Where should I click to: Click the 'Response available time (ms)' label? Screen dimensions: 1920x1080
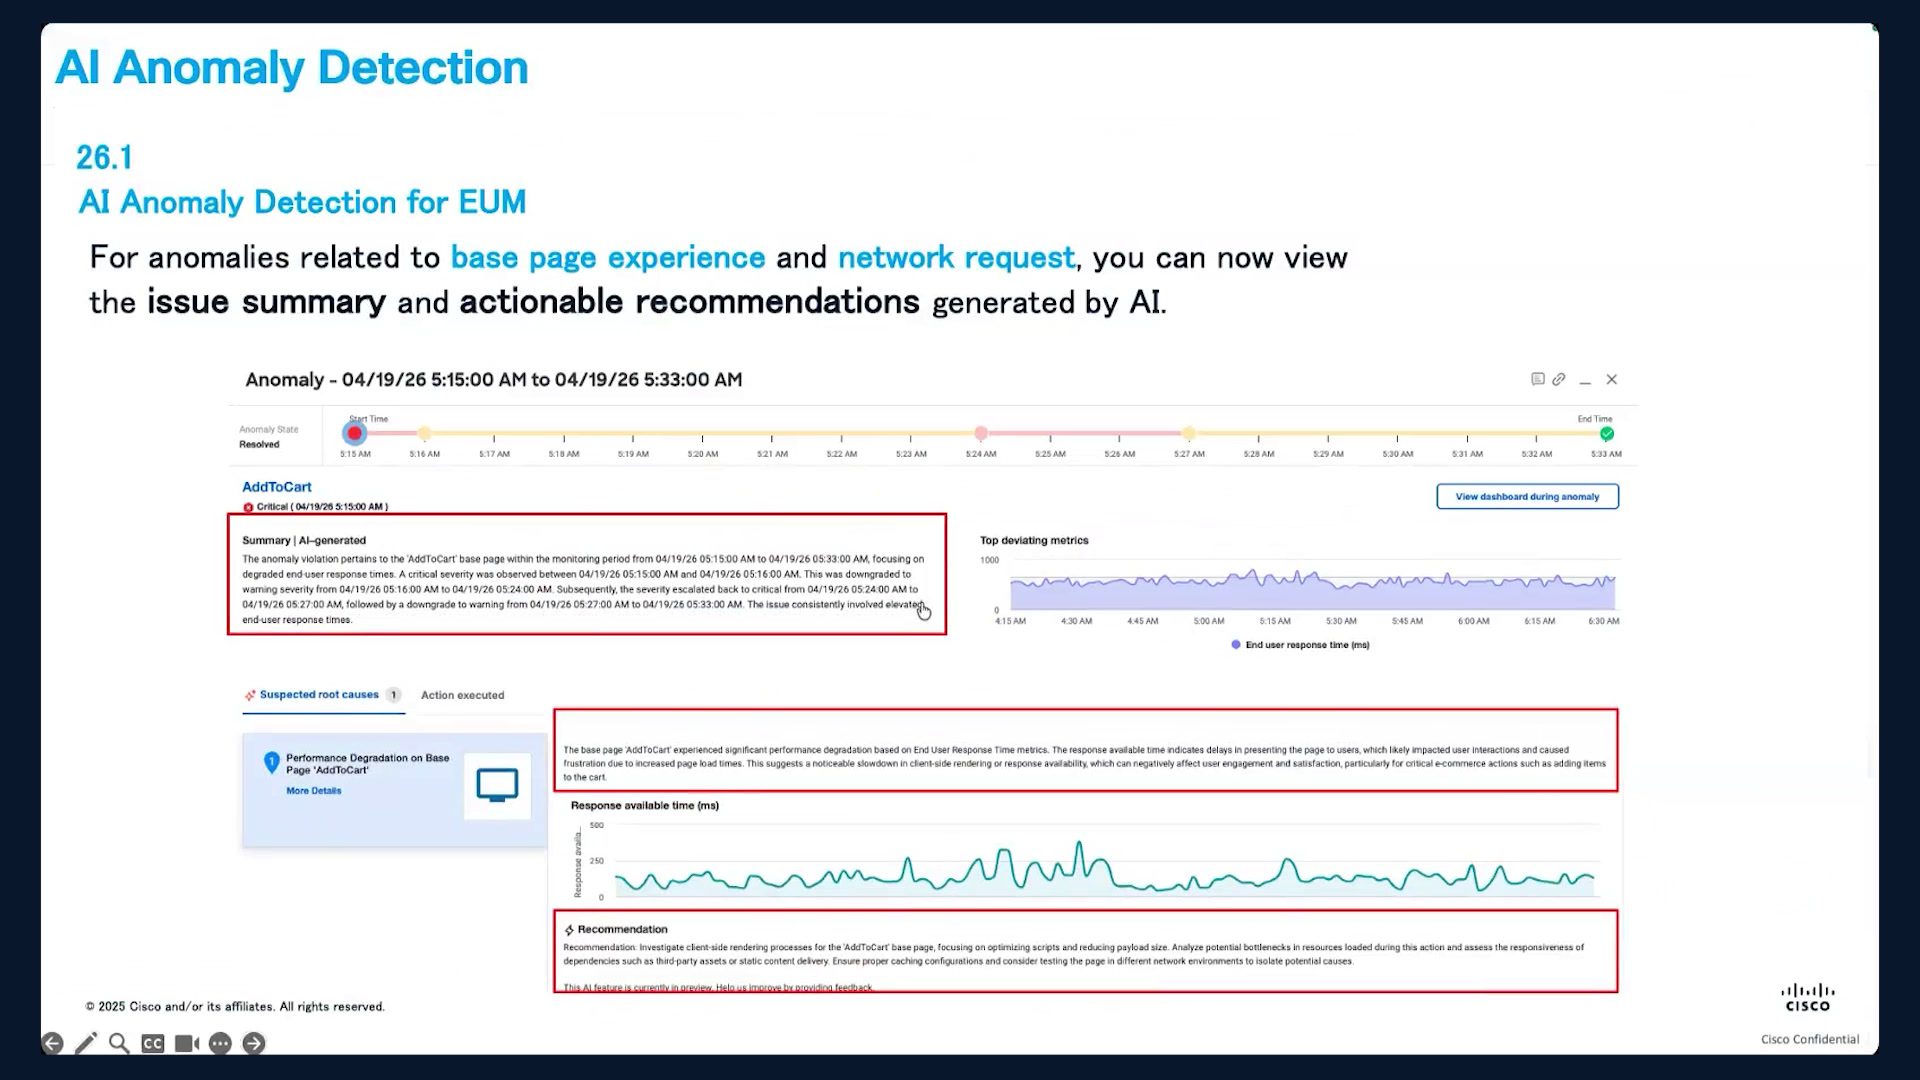pos(645,806)
